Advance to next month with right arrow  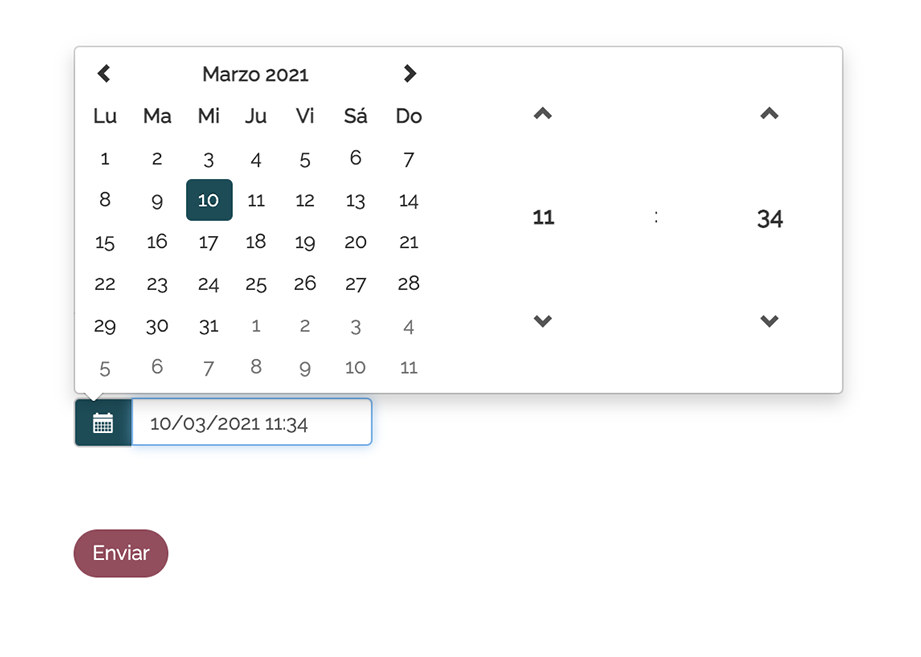409,74
